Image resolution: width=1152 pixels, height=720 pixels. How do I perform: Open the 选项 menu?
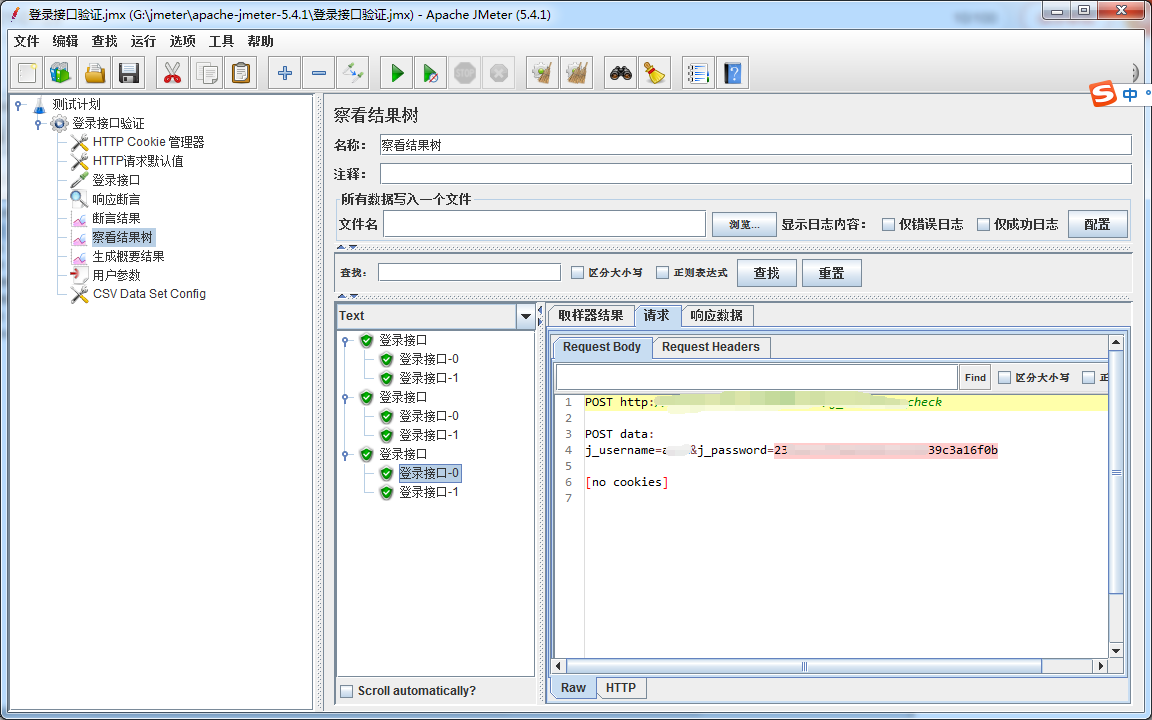tap(182, 41)
